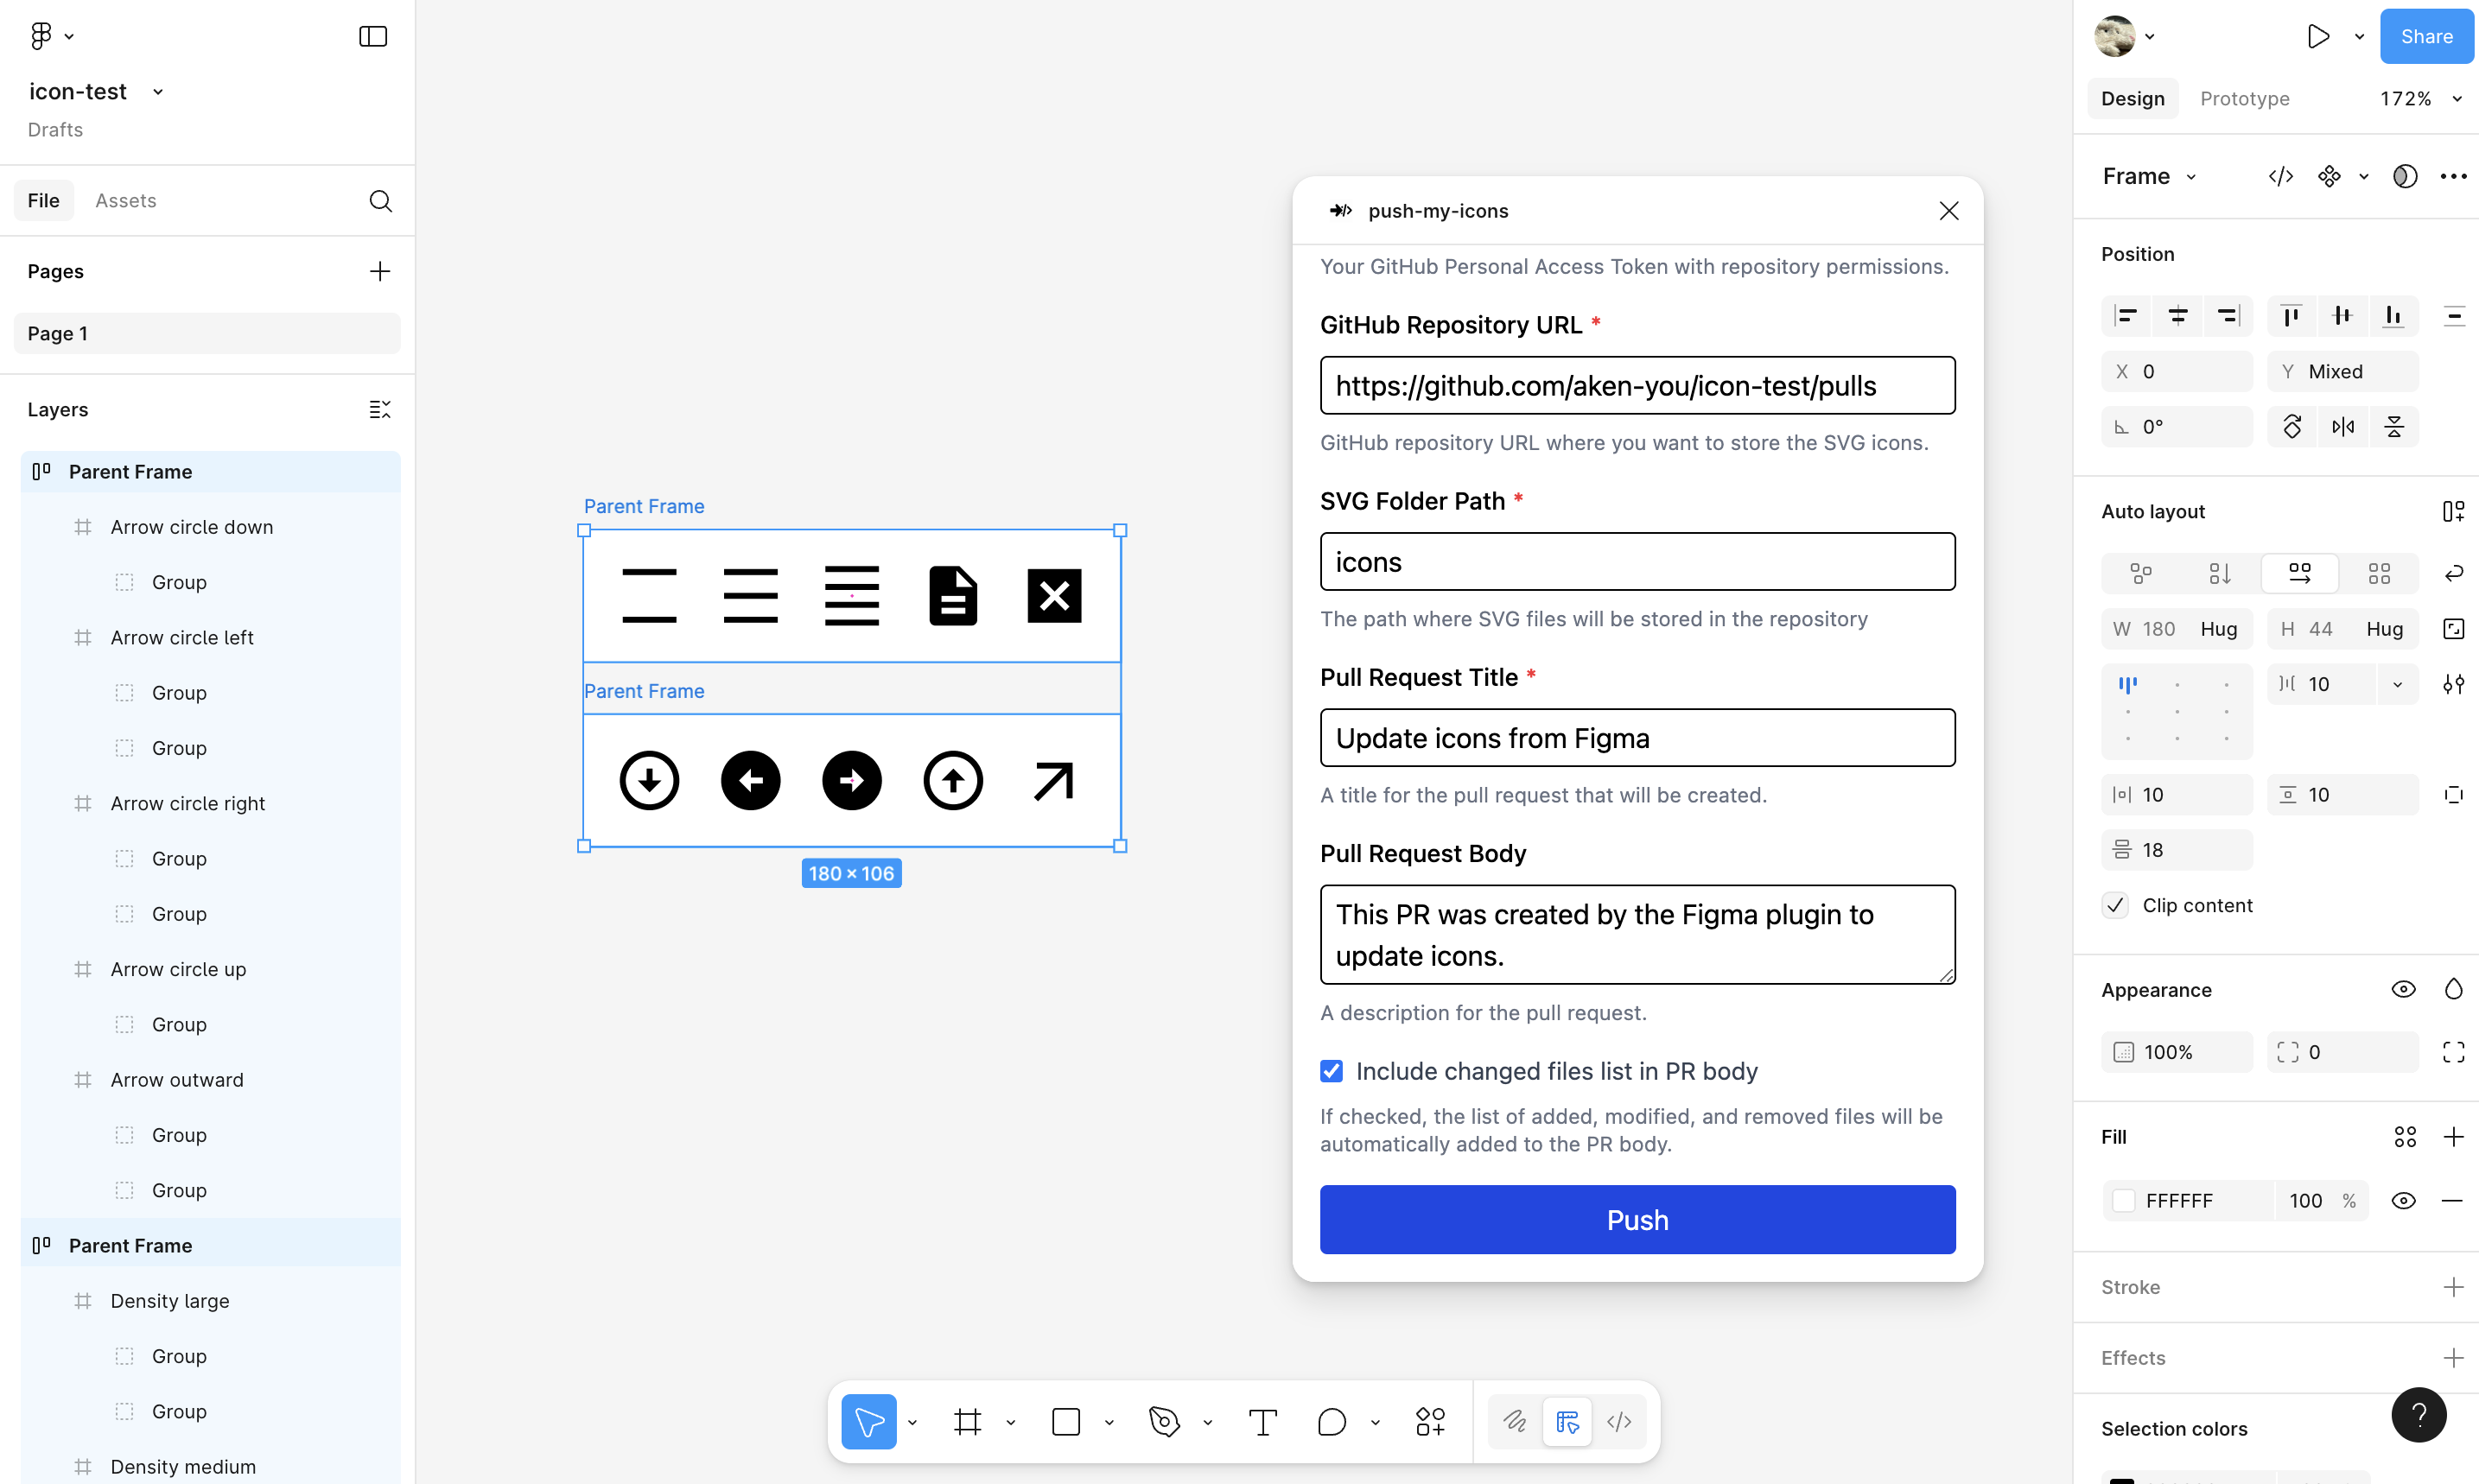This screenshot has height=1484, width=2479.
Task: Open the user avatar account dropdown
Action: (2125, 36)
